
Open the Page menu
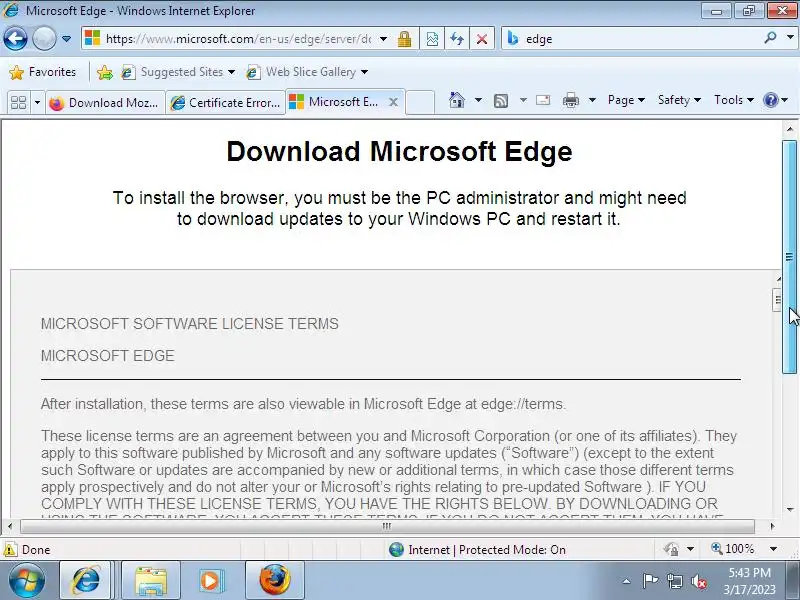pos(626,100)
